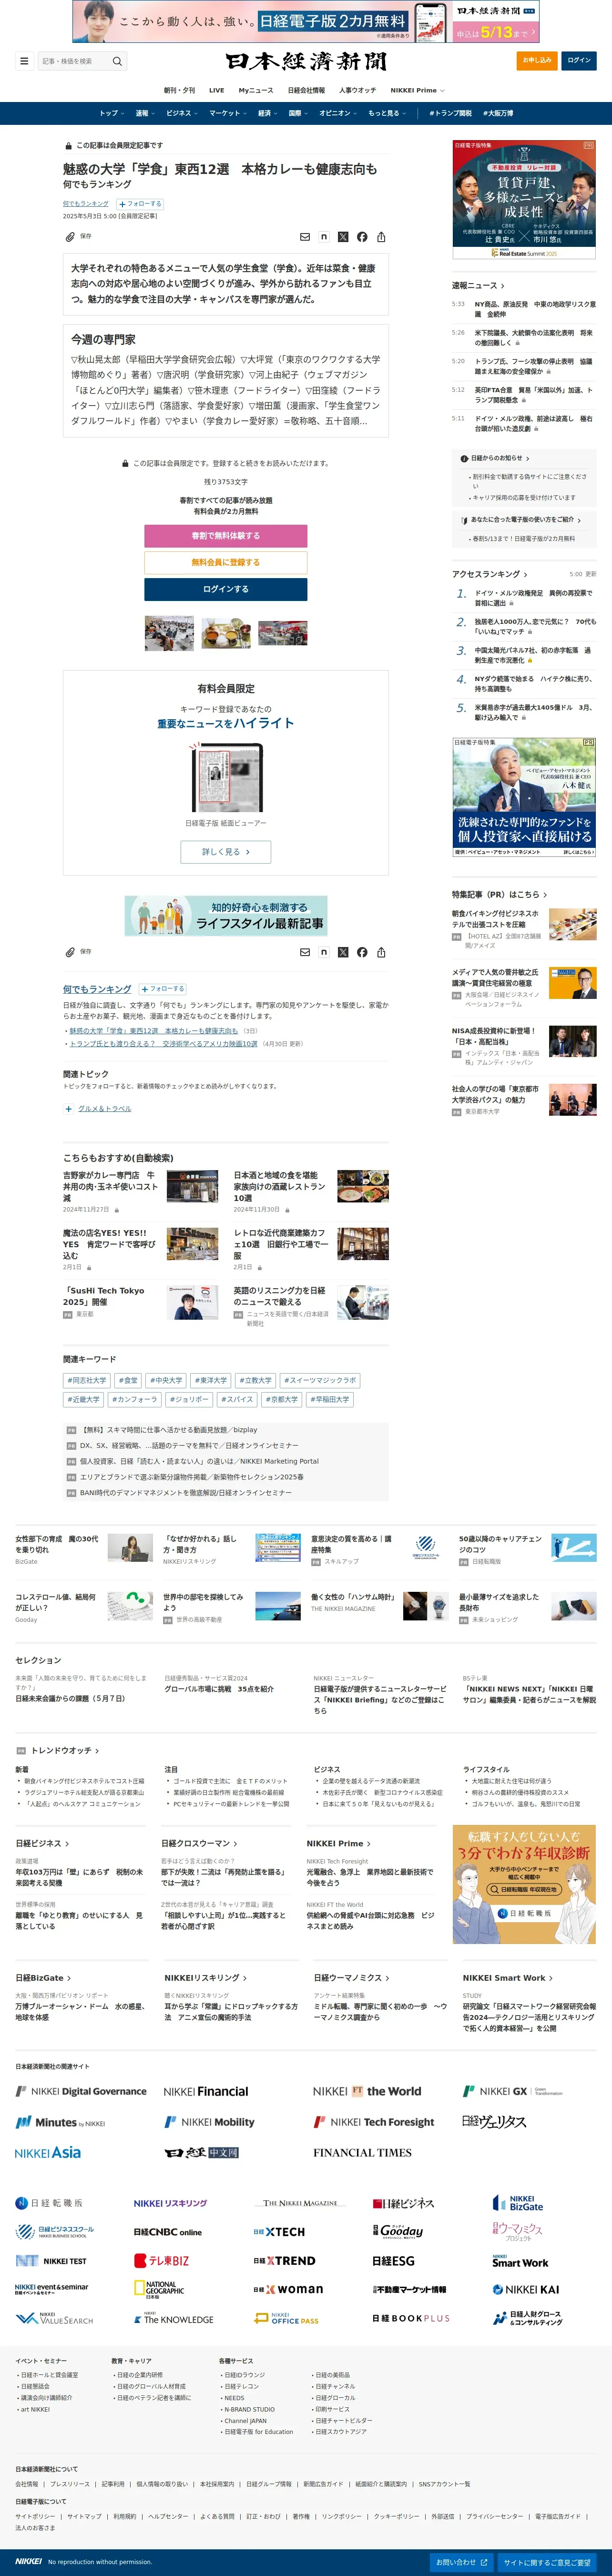The image size is (612, 2576).
Task: Open 日経Gooday logo
Action: [398, 2231]
